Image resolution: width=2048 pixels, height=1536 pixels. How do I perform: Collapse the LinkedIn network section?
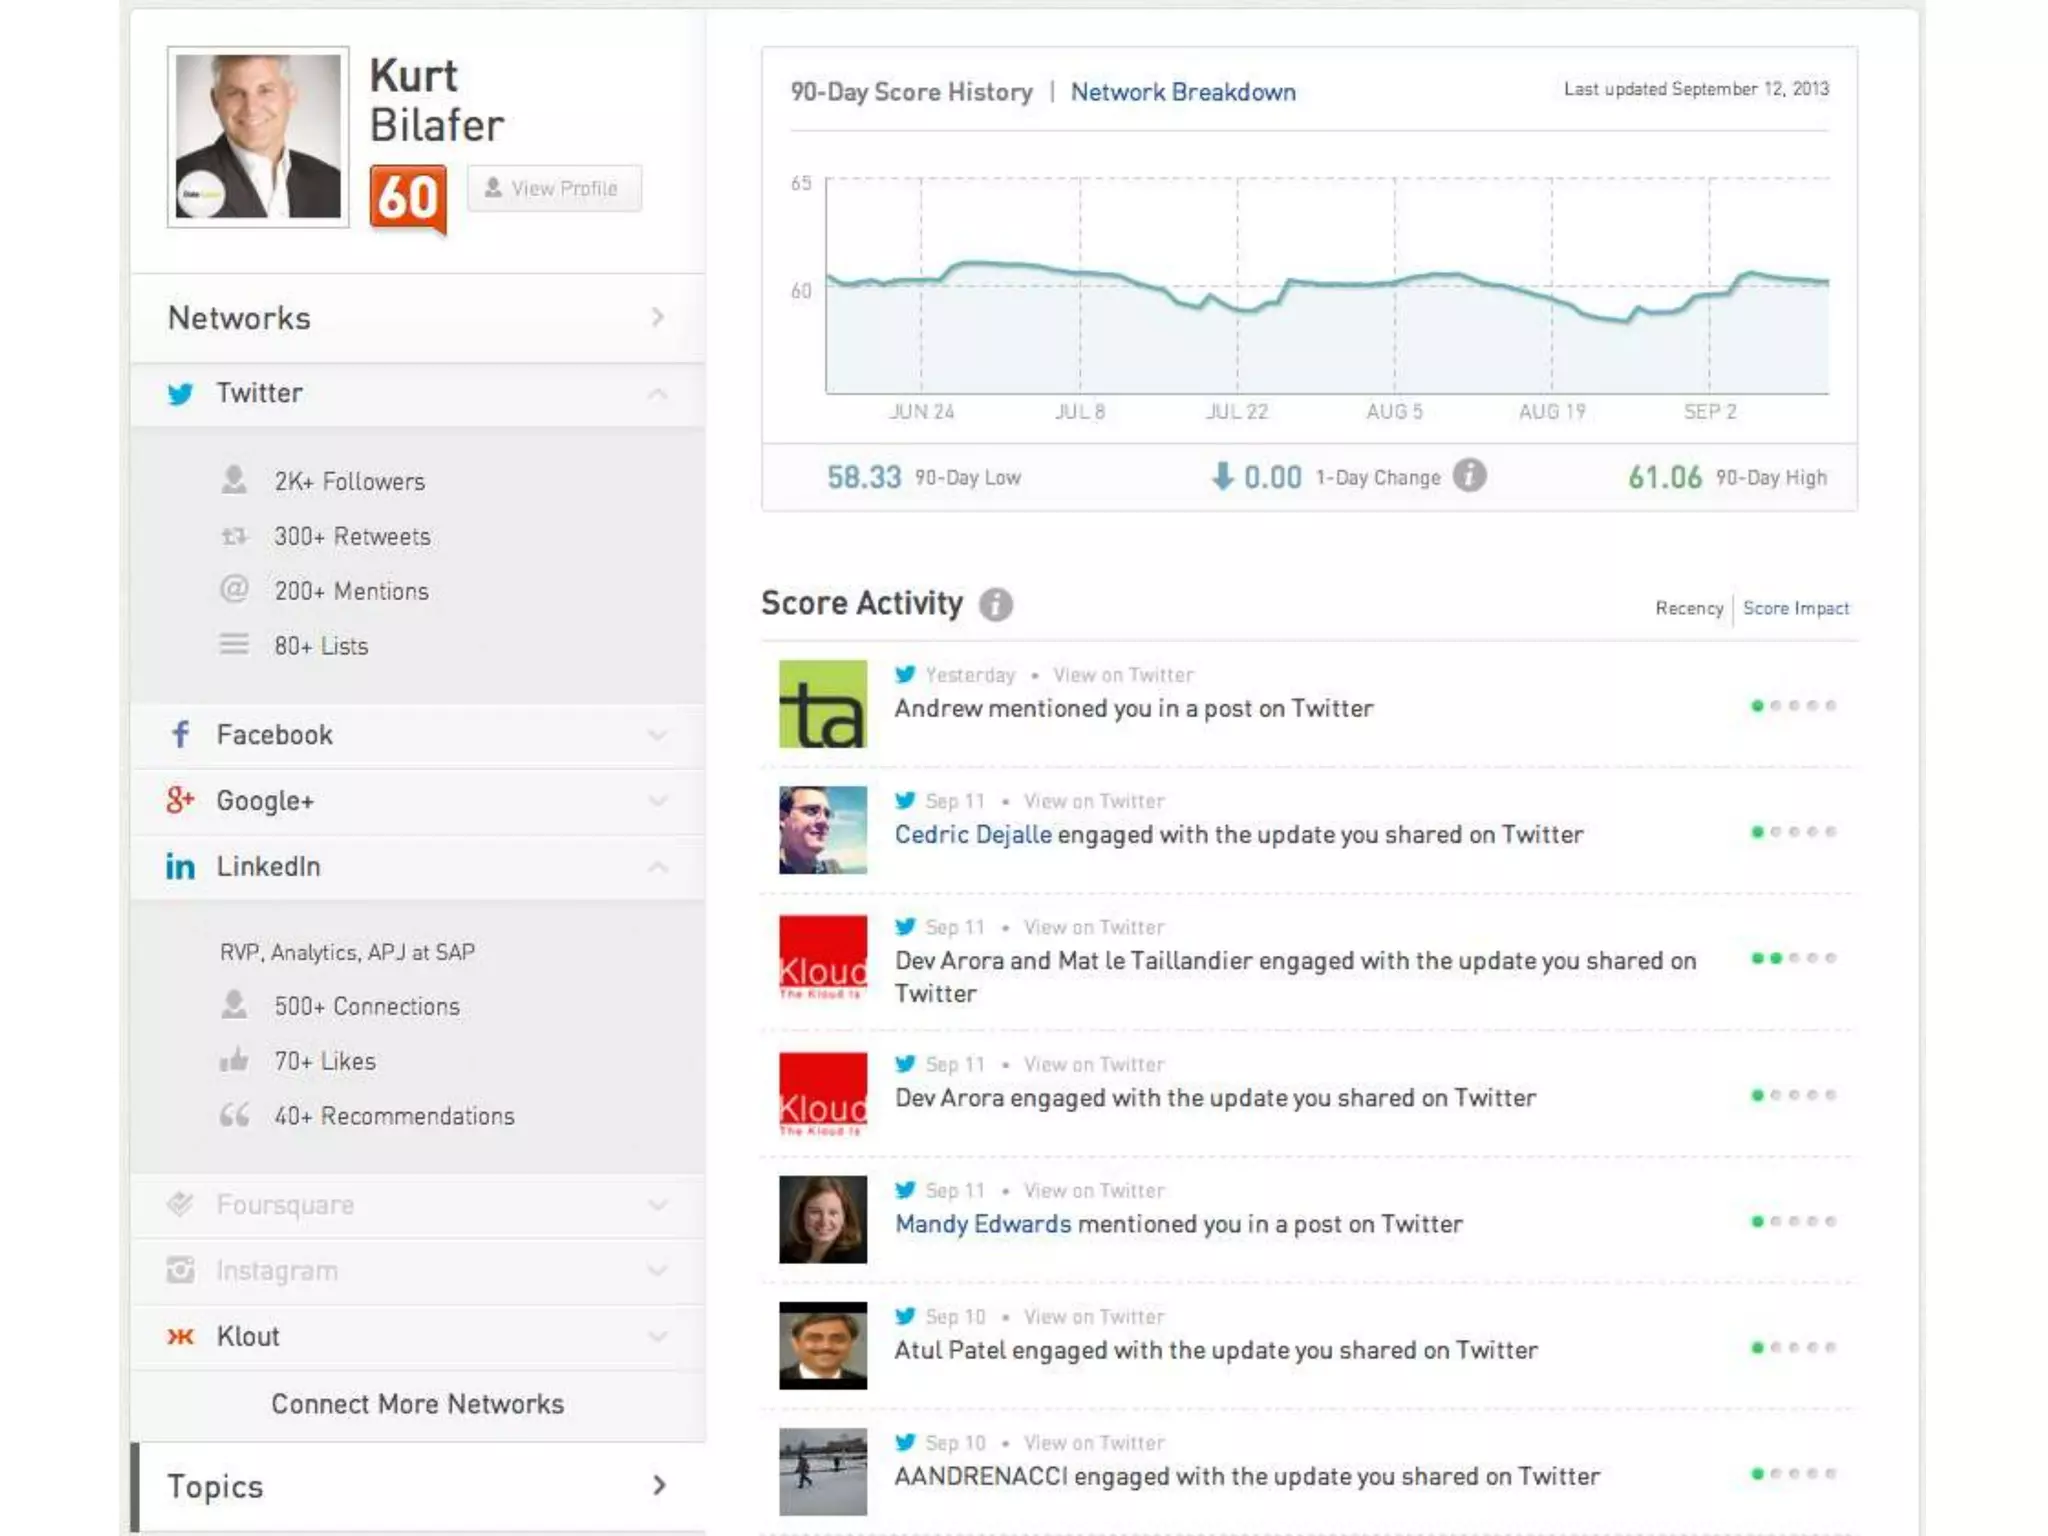click(x=657, y=867)
